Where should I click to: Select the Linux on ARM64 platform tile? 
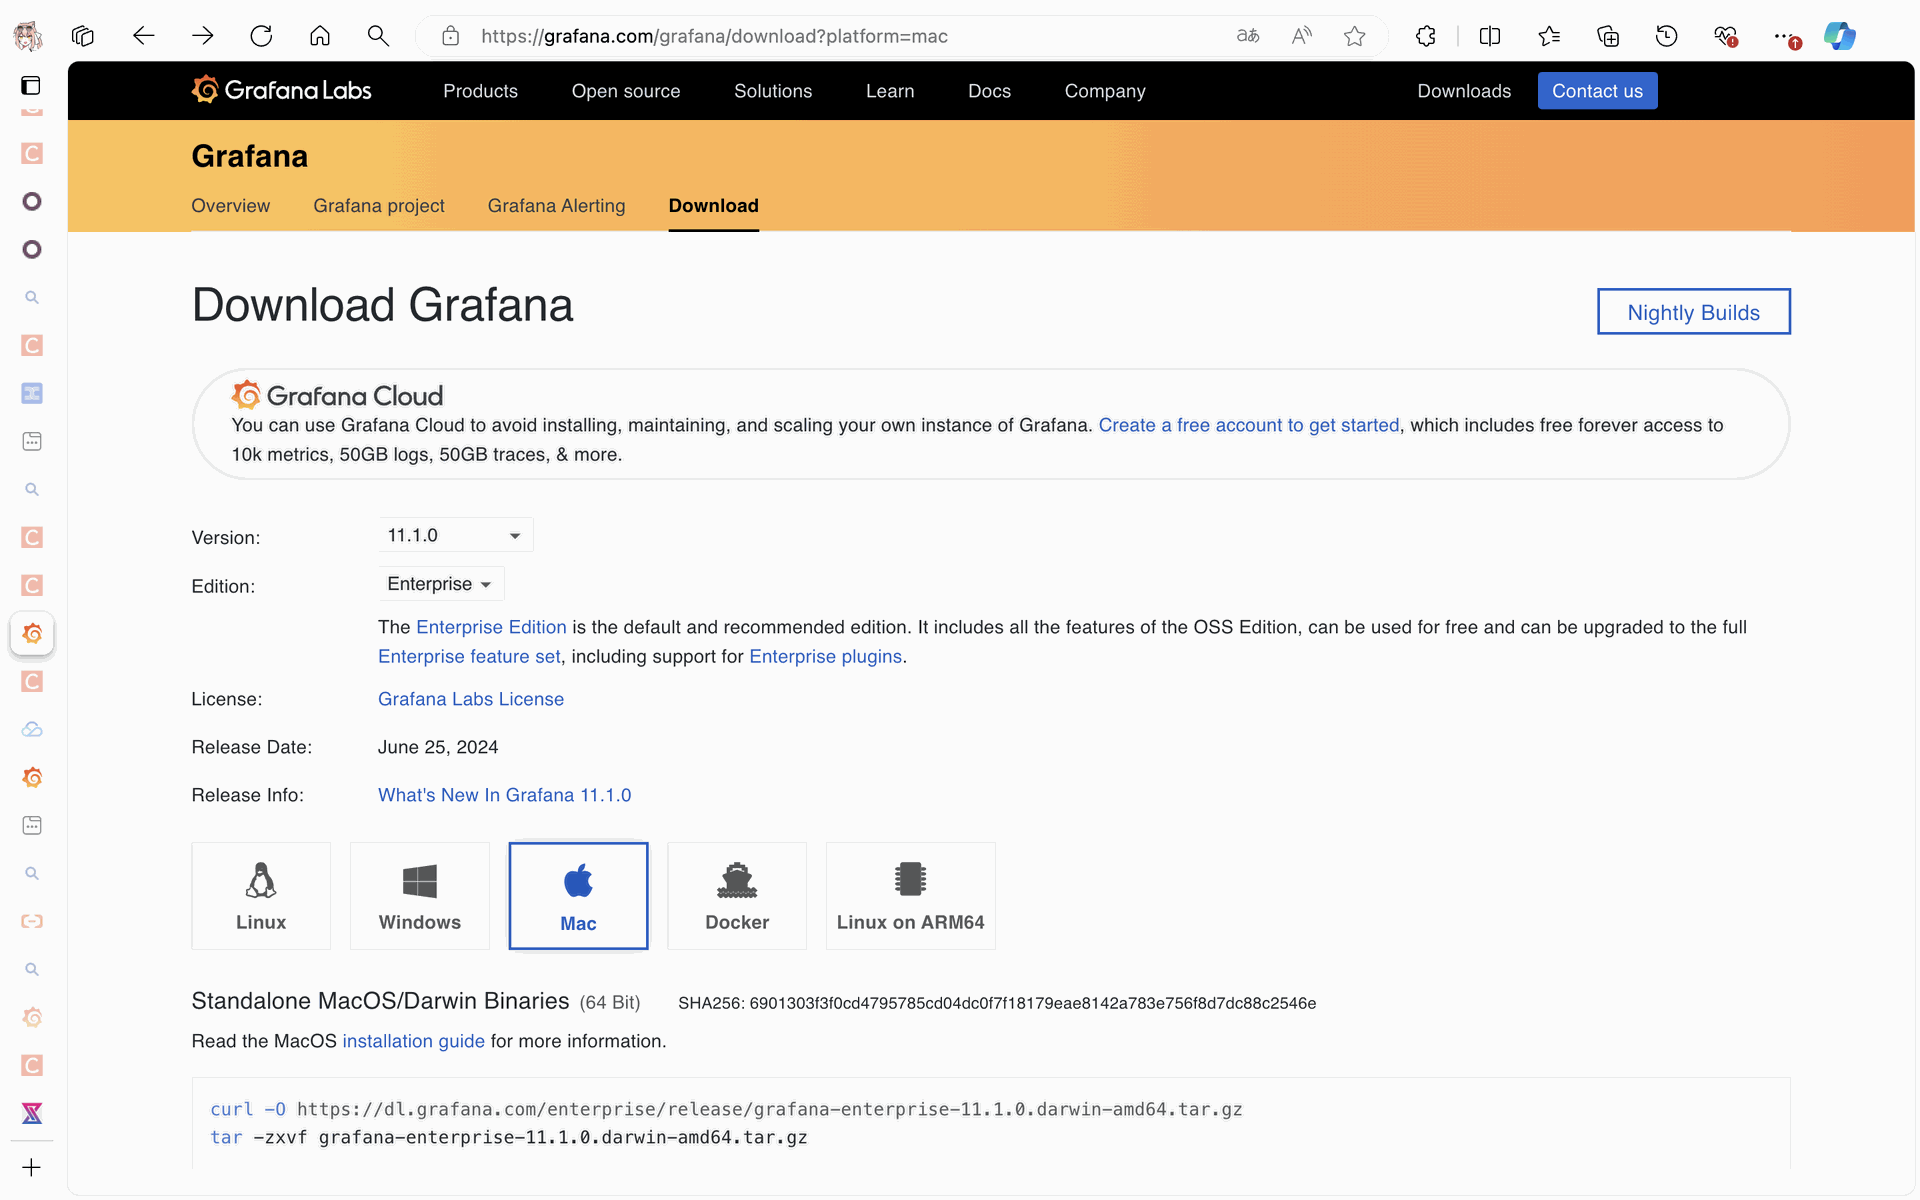(911, 896)
